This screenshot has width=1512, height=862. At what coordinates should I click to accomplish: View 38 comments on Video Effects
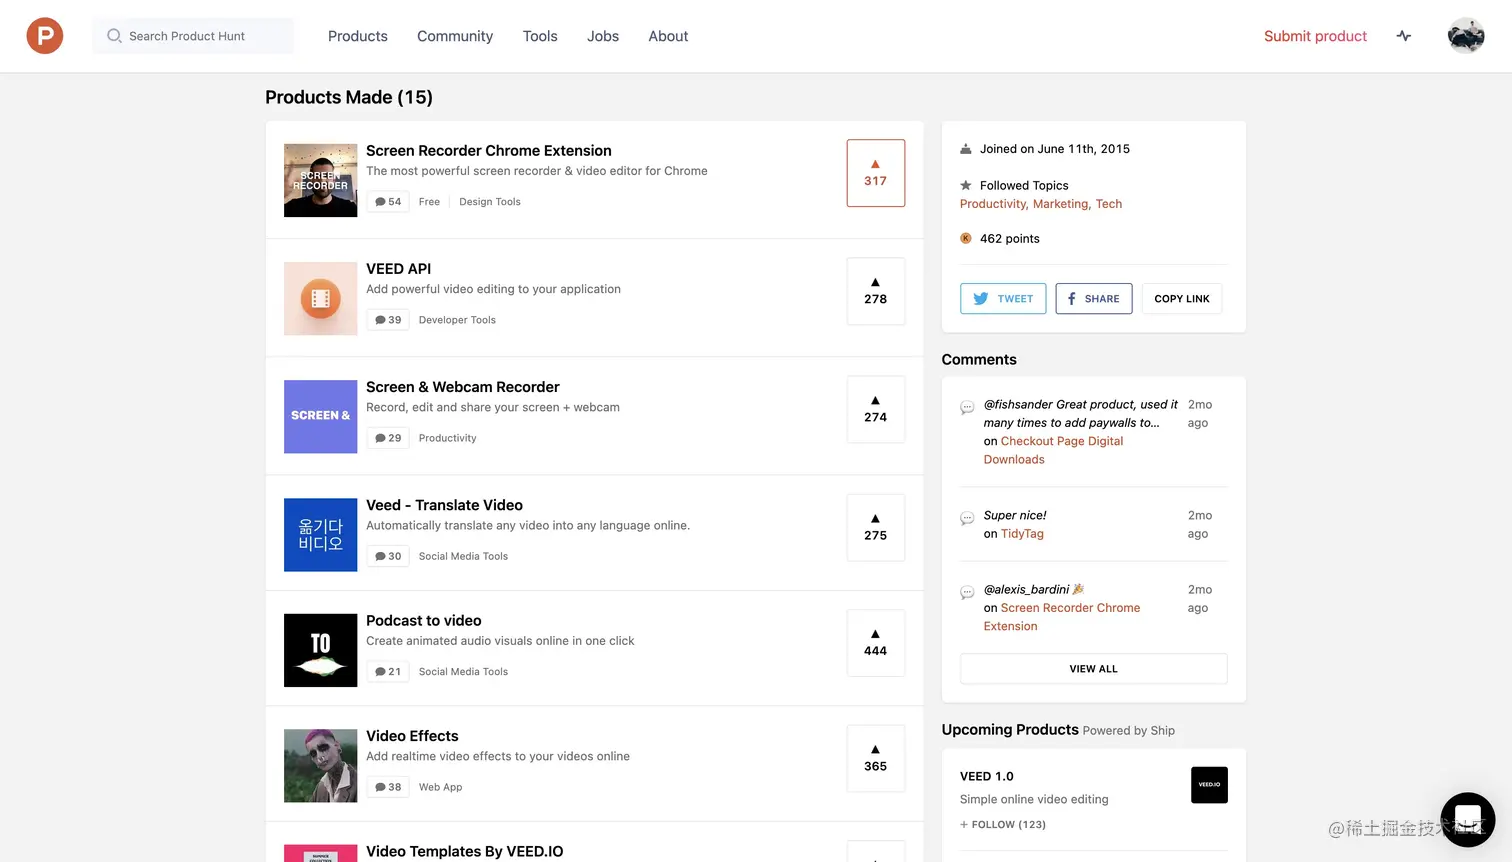[388, 787]
